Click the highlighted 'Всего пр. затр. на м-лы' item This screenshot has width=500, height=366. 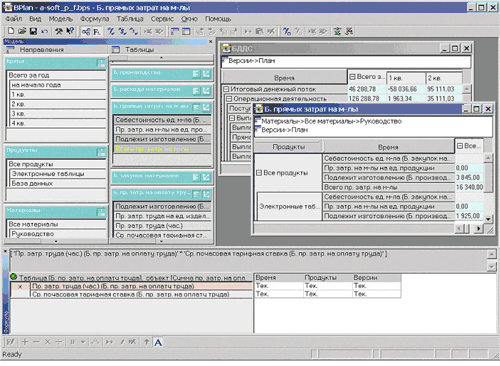click(162, 149)
